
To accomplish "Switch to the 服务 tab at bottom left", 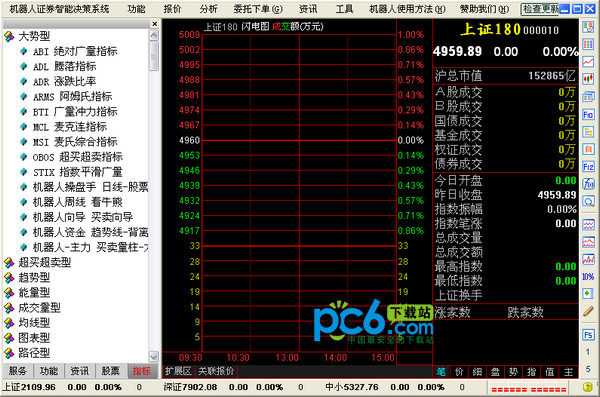I will pos(18,371).
